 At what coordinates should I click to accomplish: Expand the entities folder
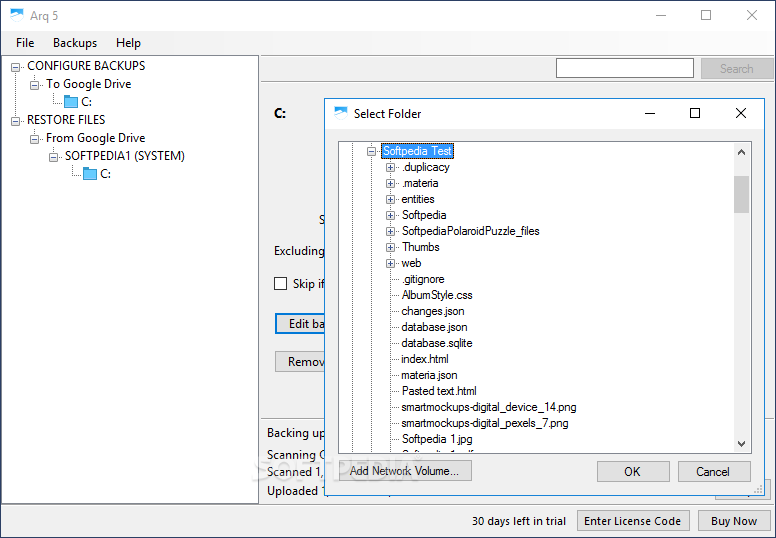[x=390, y=199]
